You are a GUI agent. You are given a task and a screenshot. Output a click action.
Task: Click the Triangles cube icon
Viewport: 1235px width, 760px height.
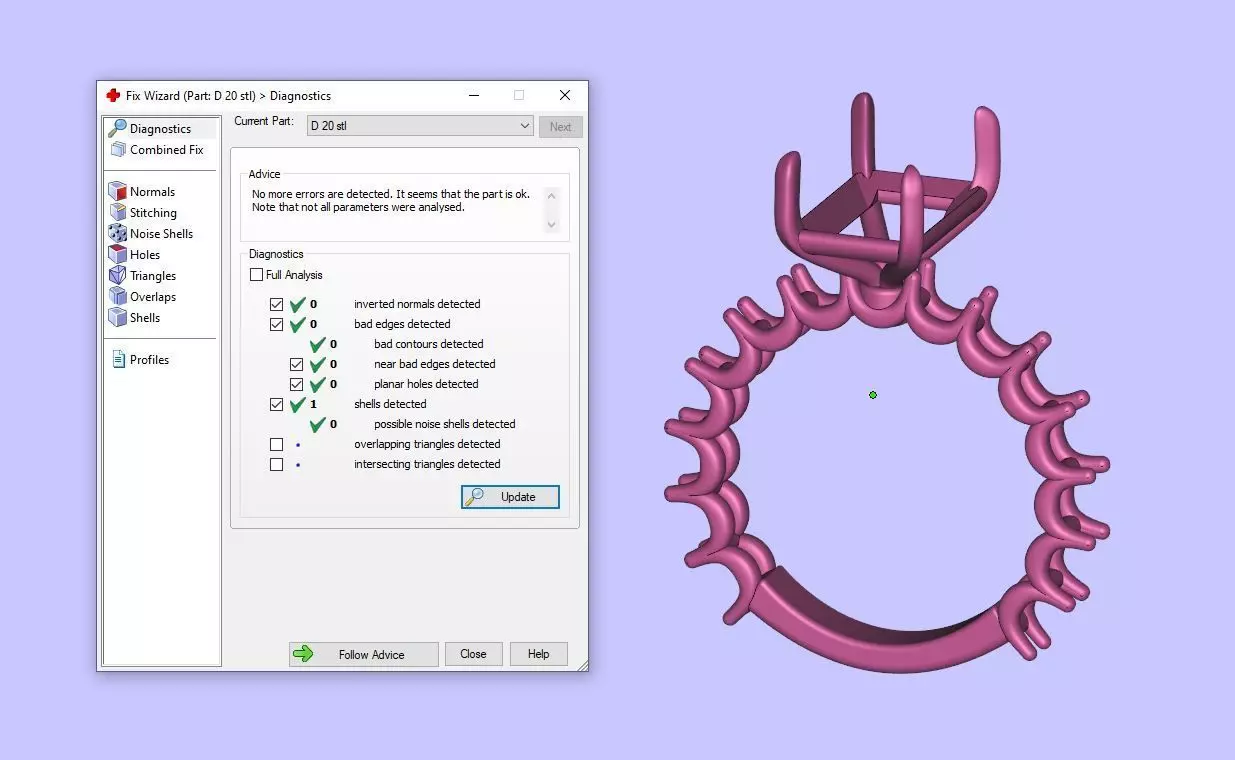coord(117,276)
